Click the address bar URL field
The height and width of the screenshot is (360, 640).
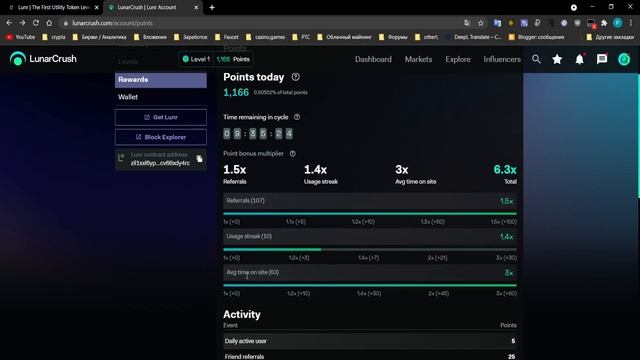tap(261, 23)
